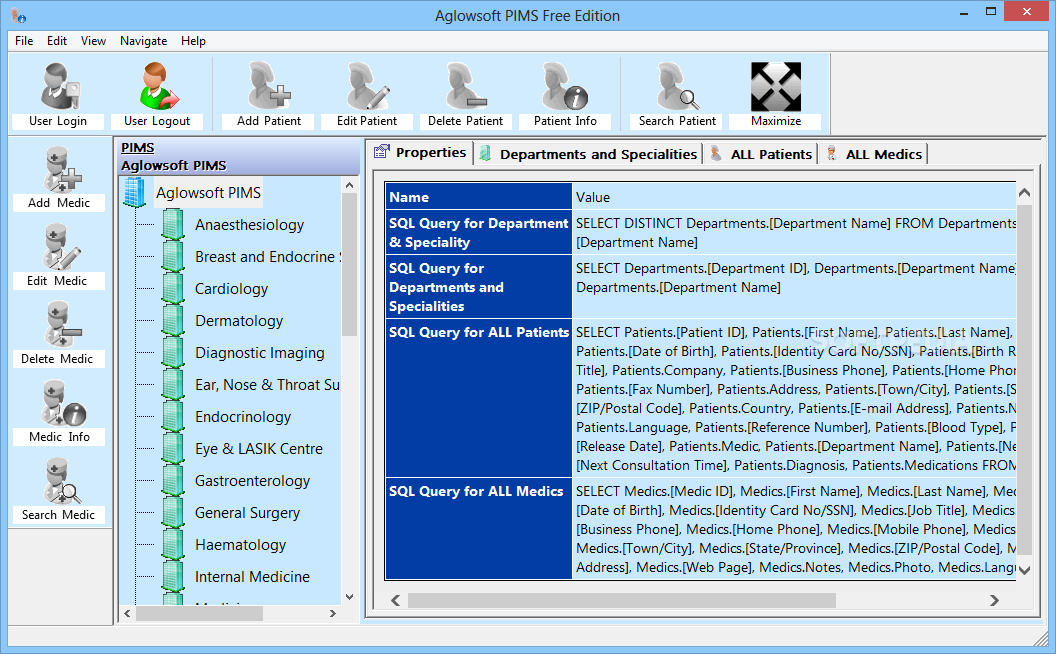Click the Add Medic sidebar icon

(61, 169)
